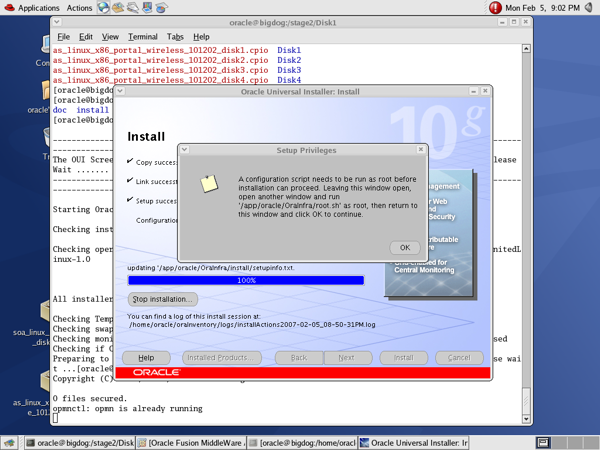Click the 100% installation progress bar

(246, 280)
